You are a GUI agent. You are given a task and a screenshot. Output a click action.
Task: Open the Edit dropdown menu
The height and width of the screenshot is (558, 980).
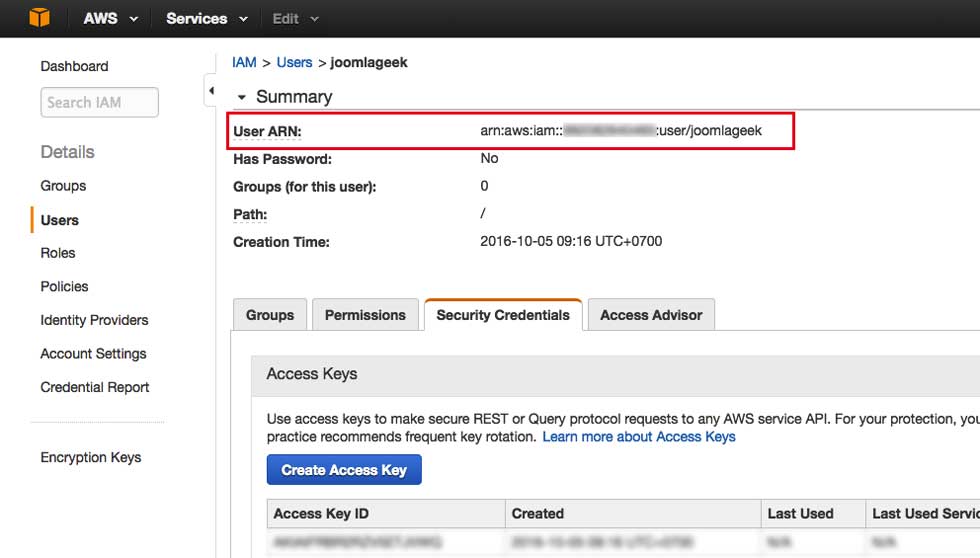click(x=296, y=19)
